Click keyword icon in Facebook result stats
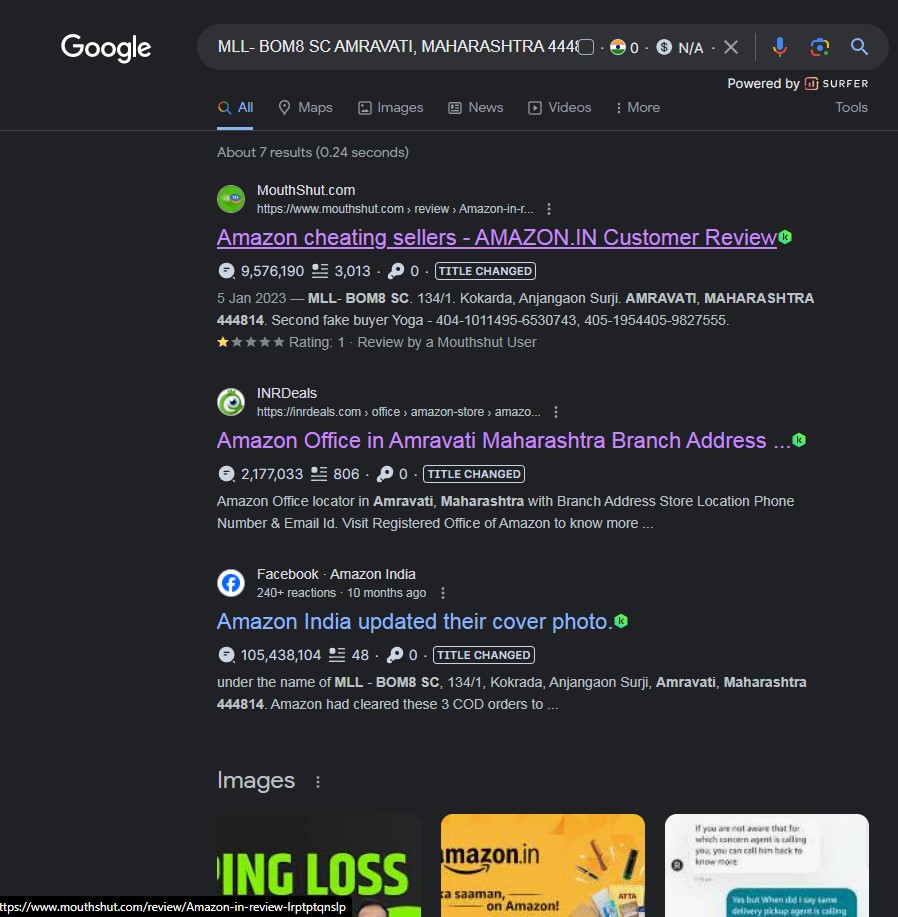The image size is (898, 917). click(395, 655)
